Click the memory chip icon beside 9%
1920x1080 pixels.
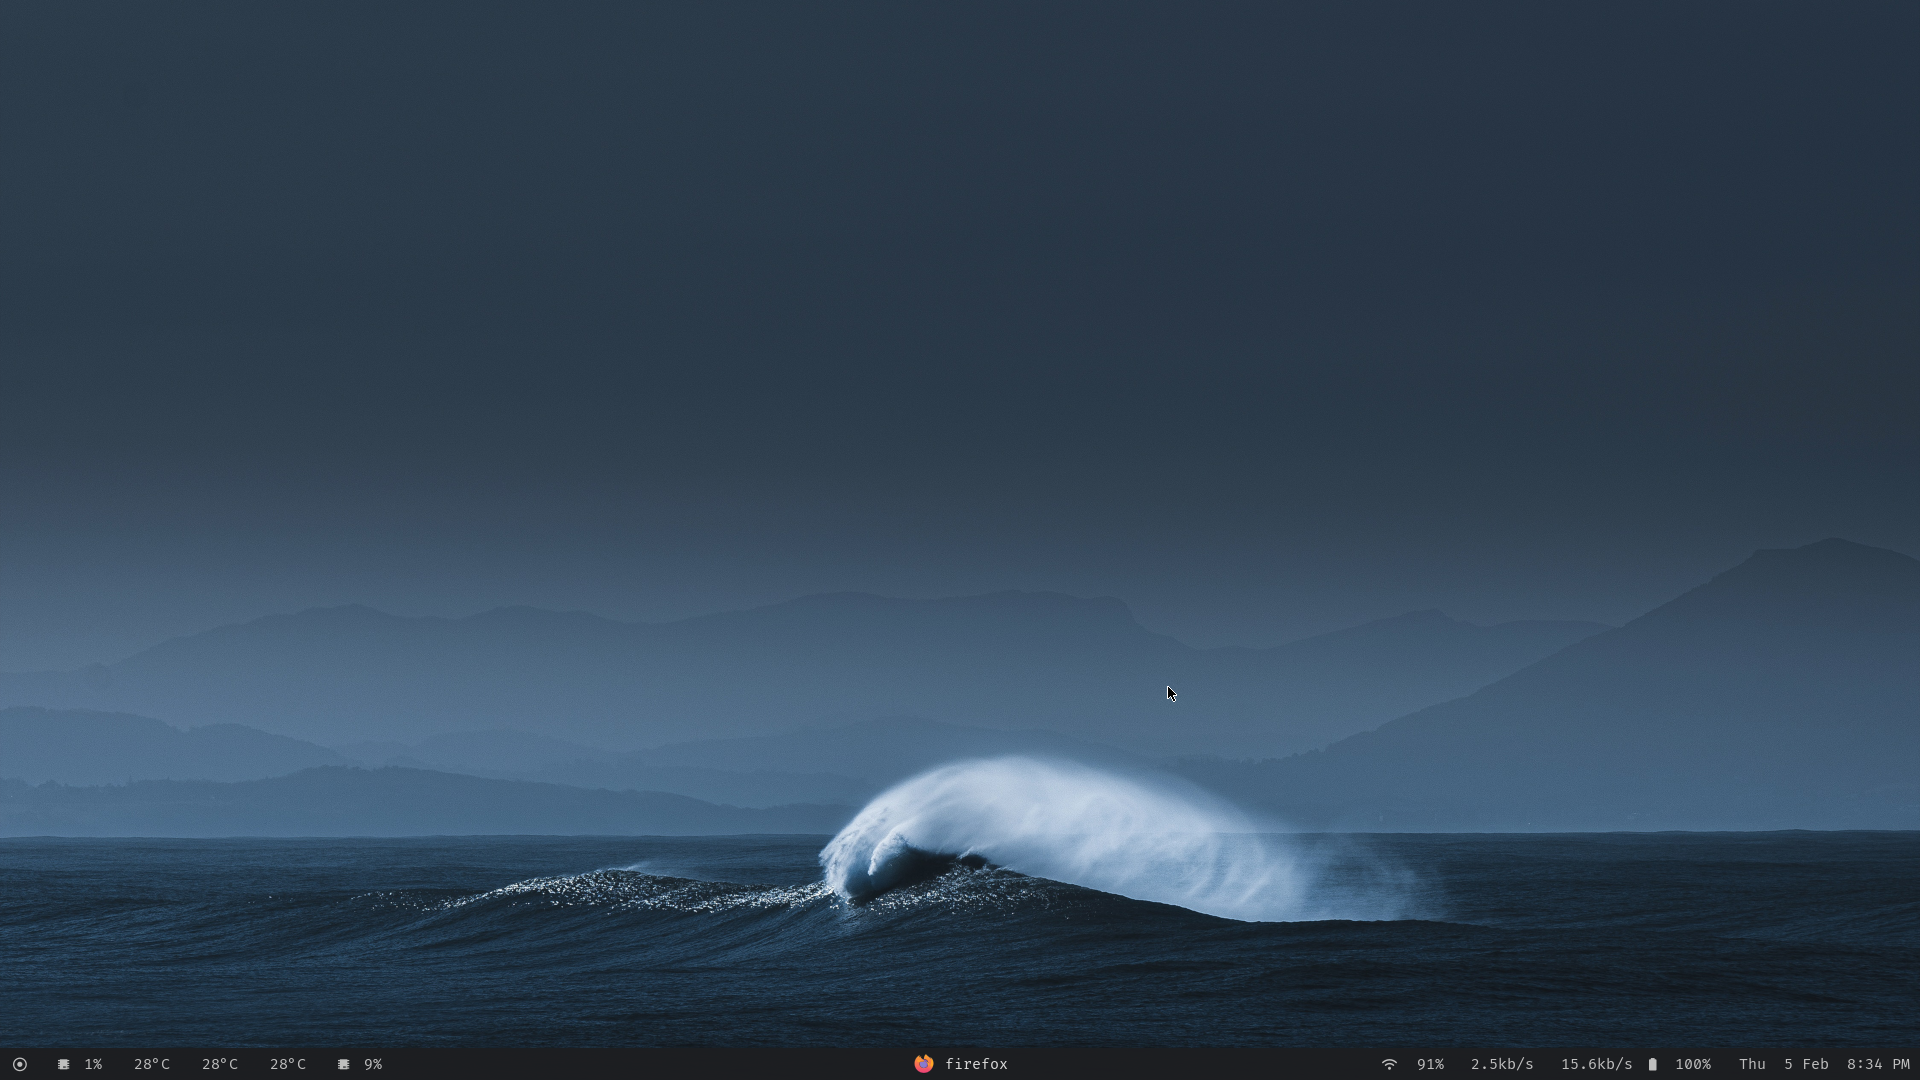click(x=343, y=1064)
